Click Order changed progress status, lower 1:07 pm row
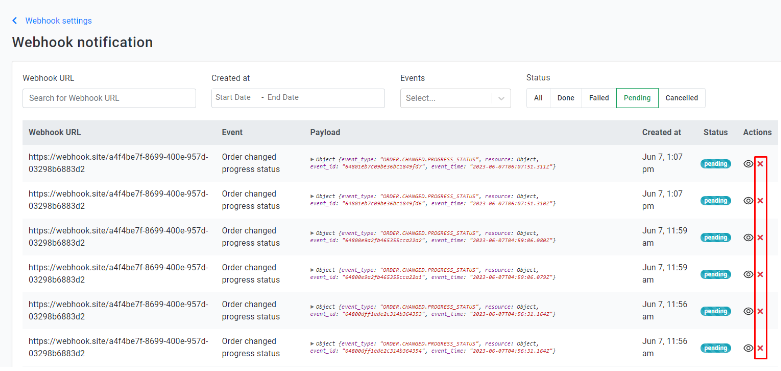 tap(251, 200)
